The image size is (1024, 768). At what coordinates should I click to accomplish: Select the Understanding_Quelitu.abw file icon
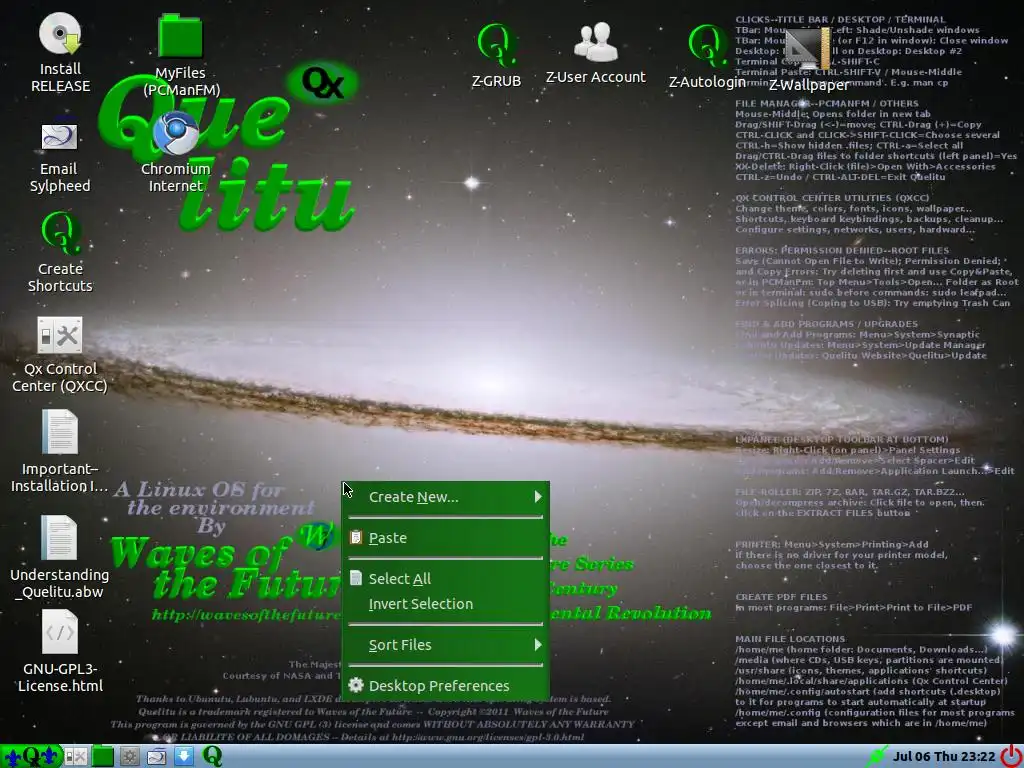click(59, 537)
